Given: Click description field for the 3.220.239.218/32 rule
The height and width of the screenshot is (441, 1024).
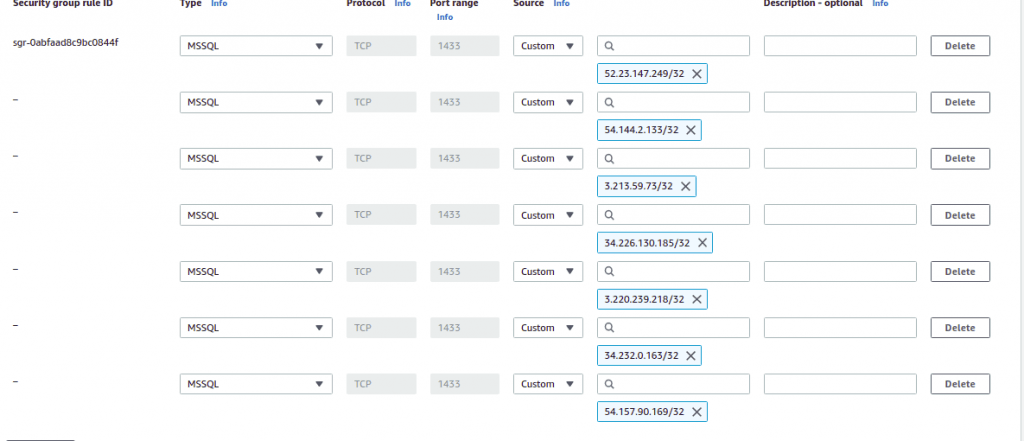Looking at the screenshot, I should click(x=840, y=271).
